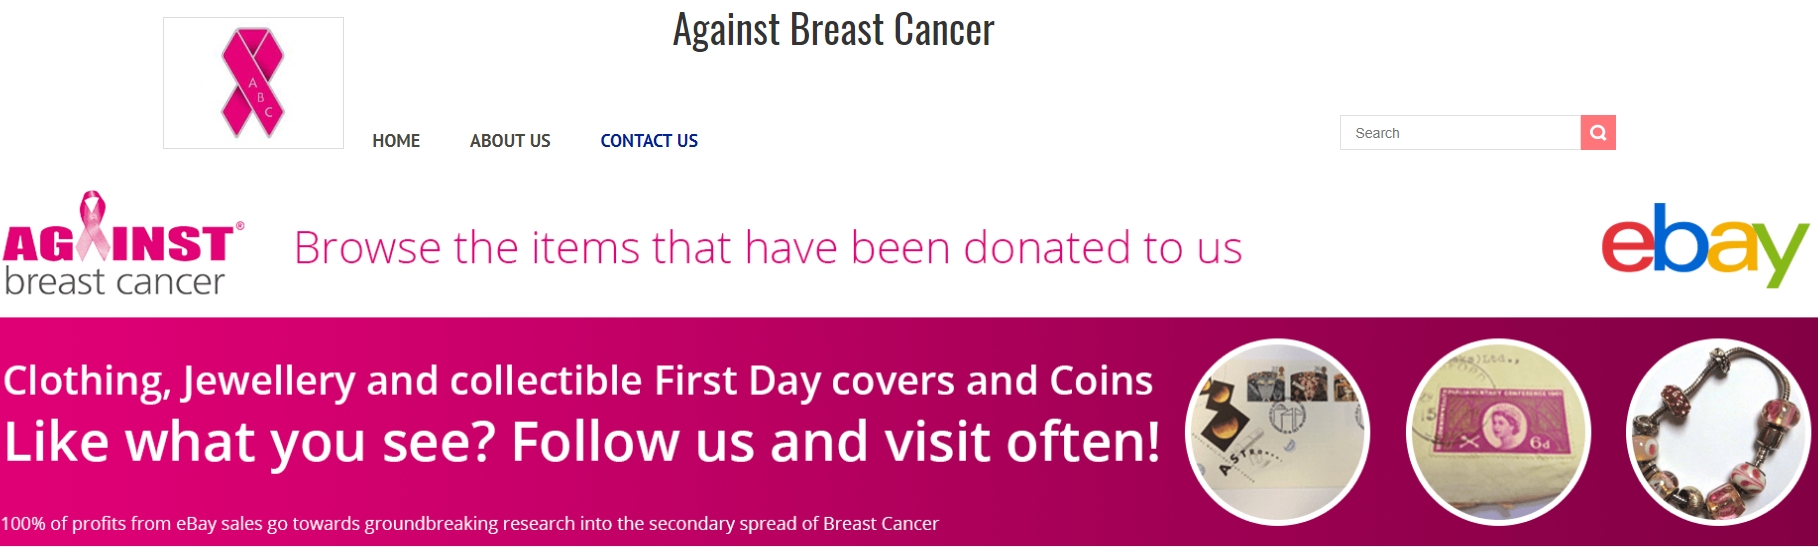This screenshot has height=549, width=1818.
Task: View the first day cover stamps thumbnail
Action: tap(1277, 432)
